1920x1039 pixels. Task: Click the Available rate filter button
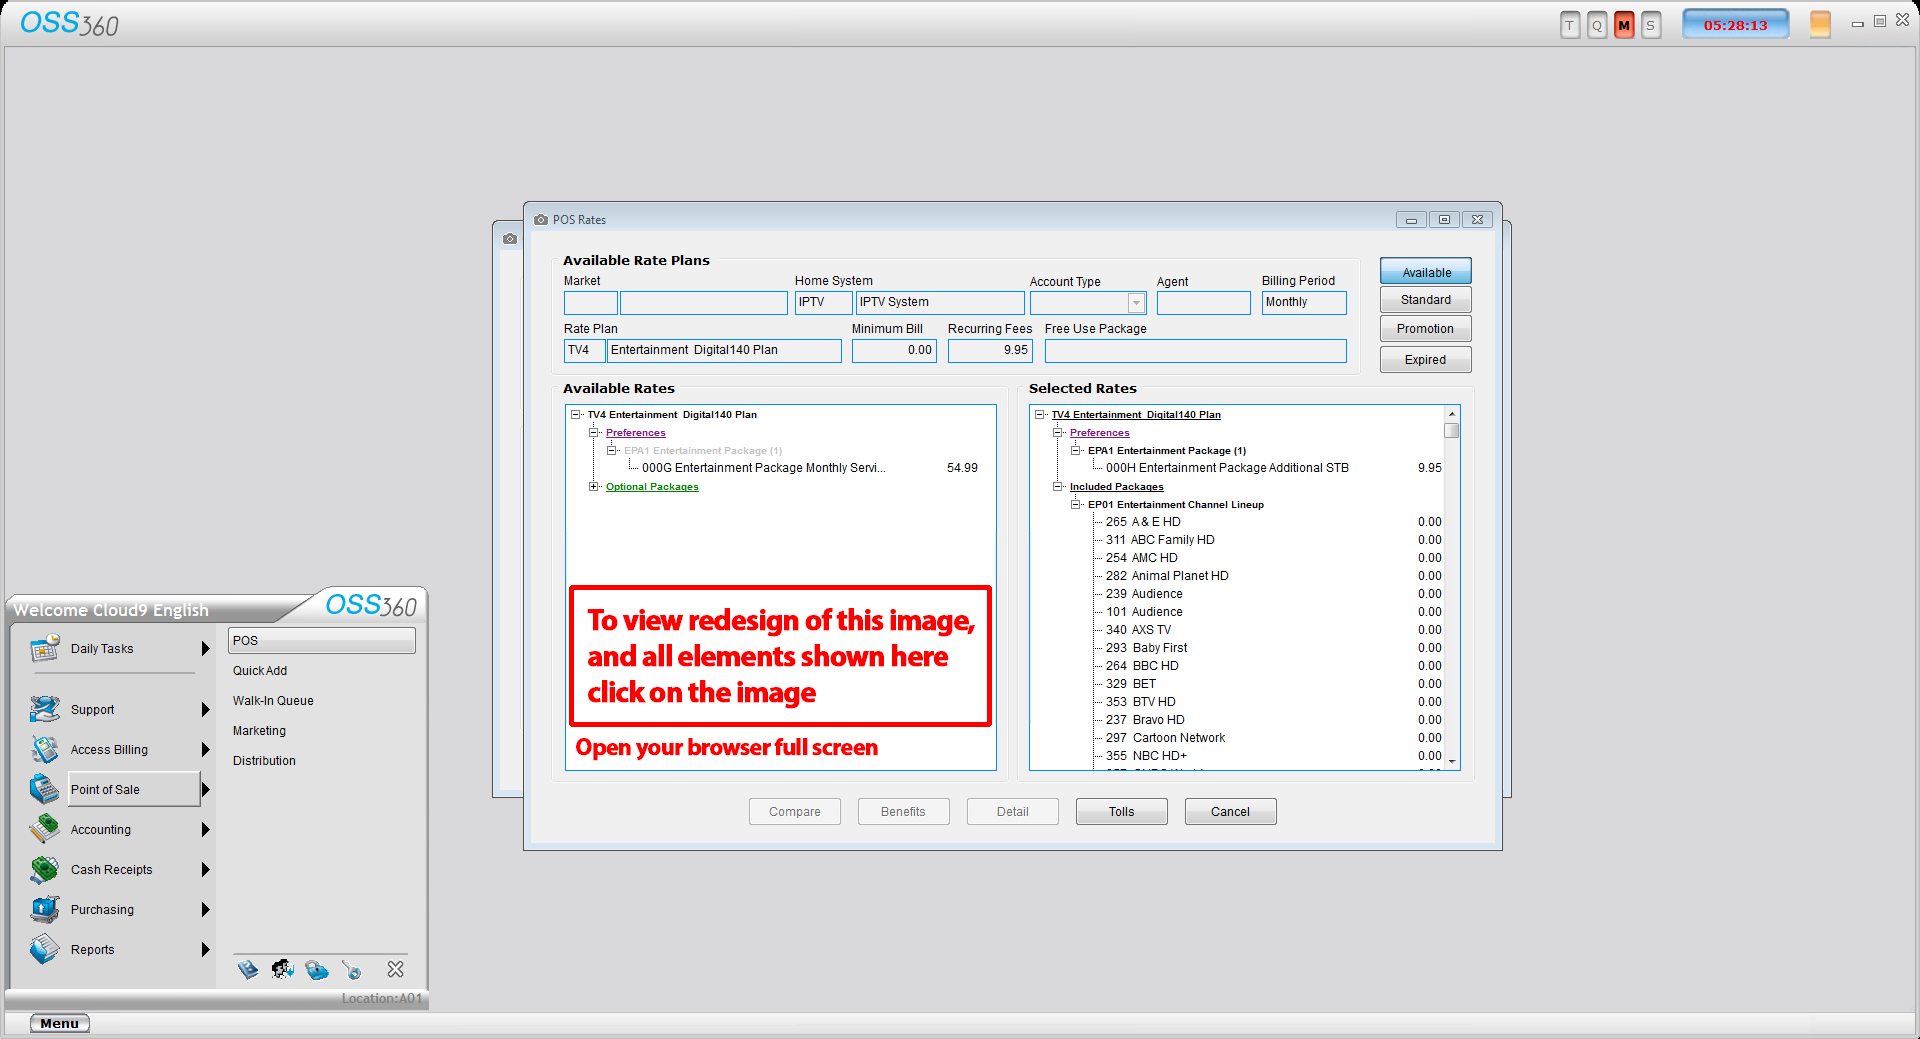(1426, 272)
